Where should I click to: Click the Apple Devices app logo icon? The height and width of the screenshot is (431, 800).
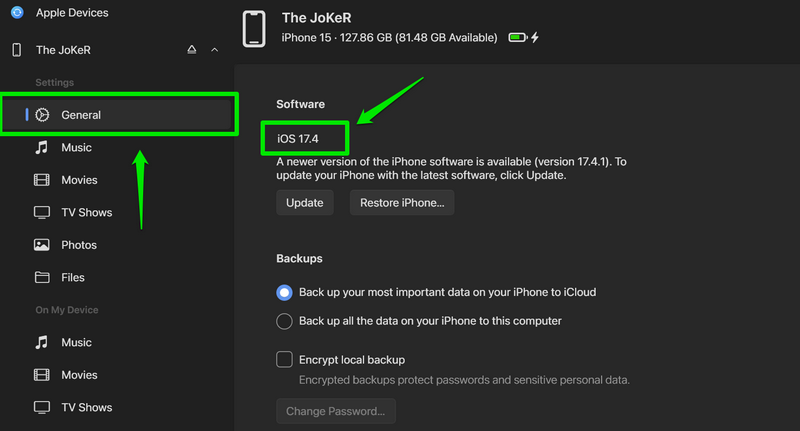click(16, 13)
